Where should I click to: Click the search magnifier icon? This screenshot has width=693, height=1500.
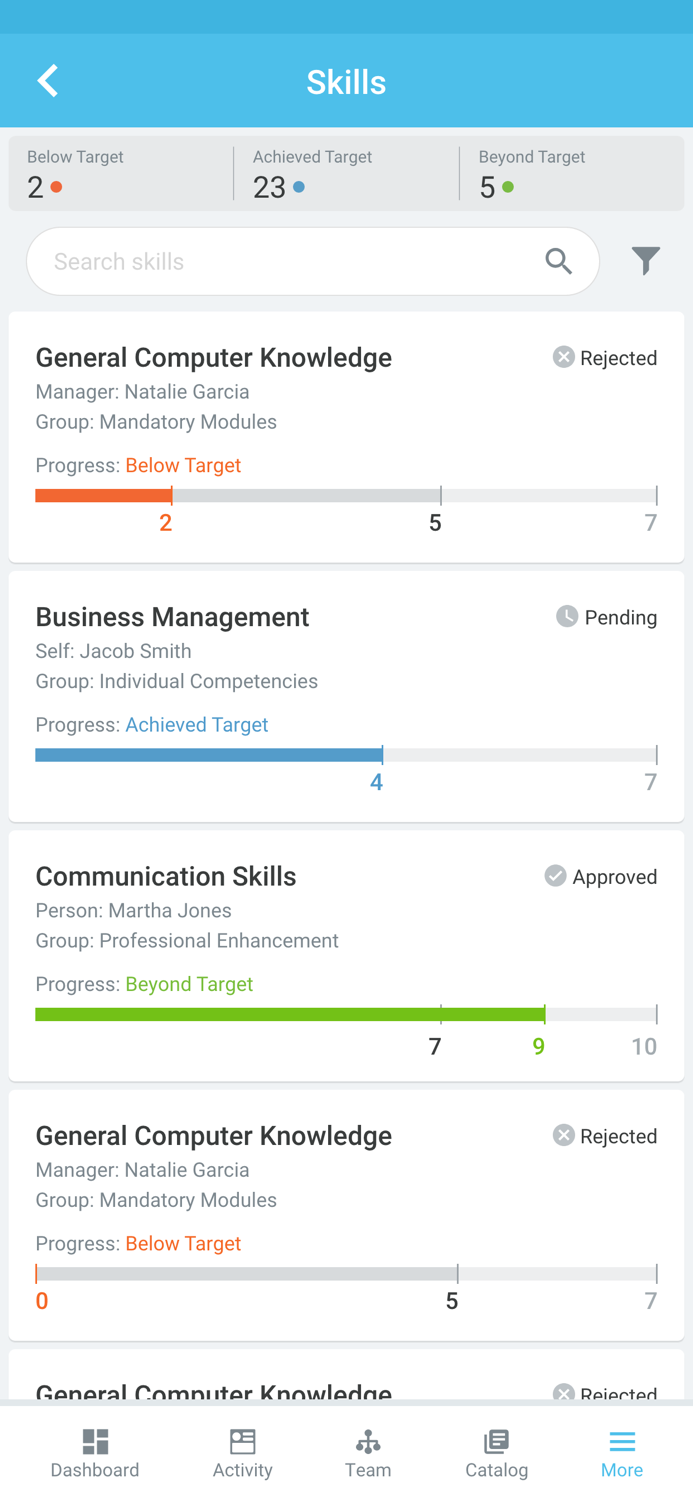(559, 262)
